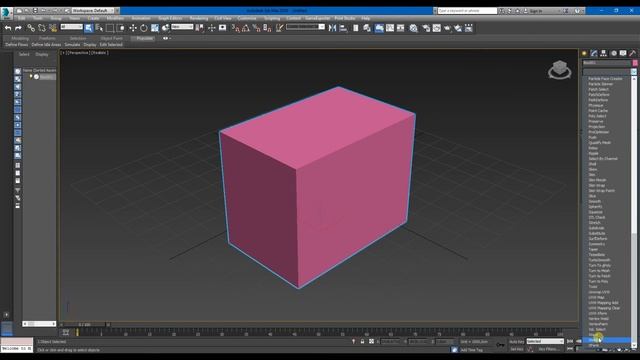The height and width of the screenshot is (360, 640).
Task: Click the Redo arrow in toolbar
Action: 18,28
